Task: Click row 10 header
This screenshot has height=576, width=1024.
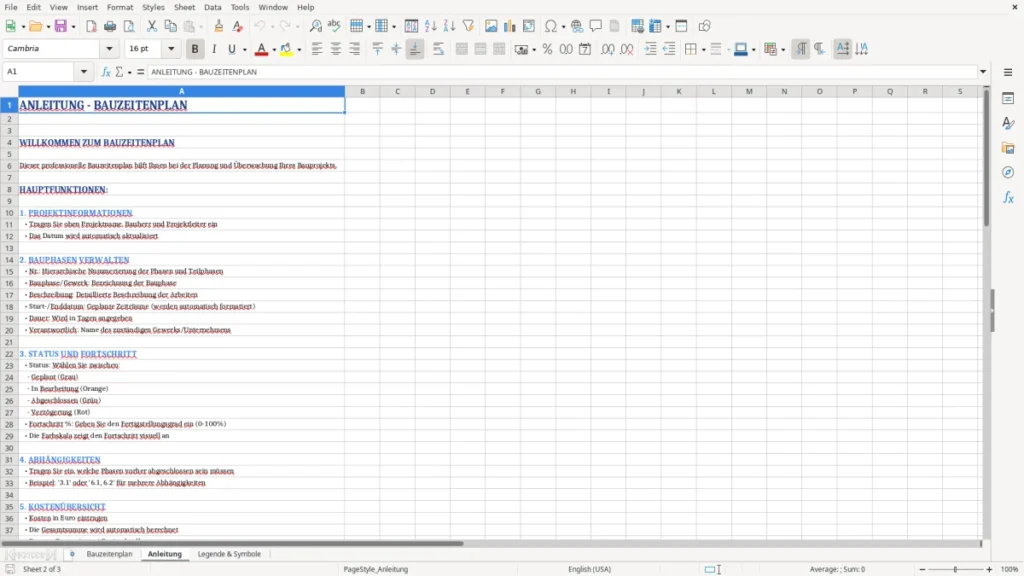Action: (x=9, y=213)
